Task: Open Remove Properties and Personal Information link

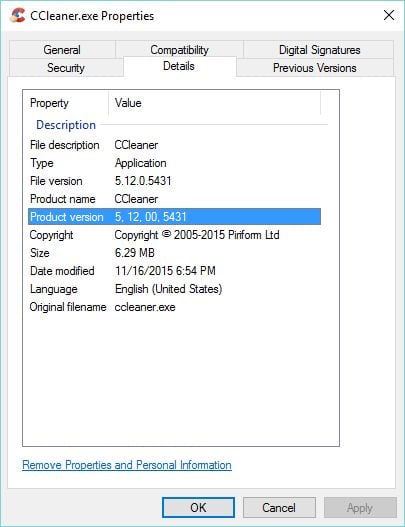Action: pyautogui.click(x=127, y=465)
